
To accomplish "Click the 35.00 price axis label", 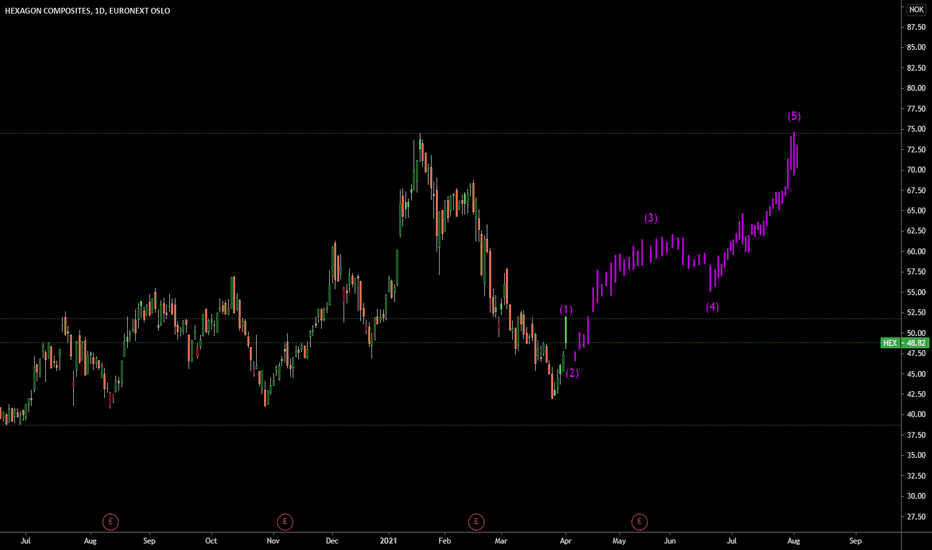I will [916, 455].
